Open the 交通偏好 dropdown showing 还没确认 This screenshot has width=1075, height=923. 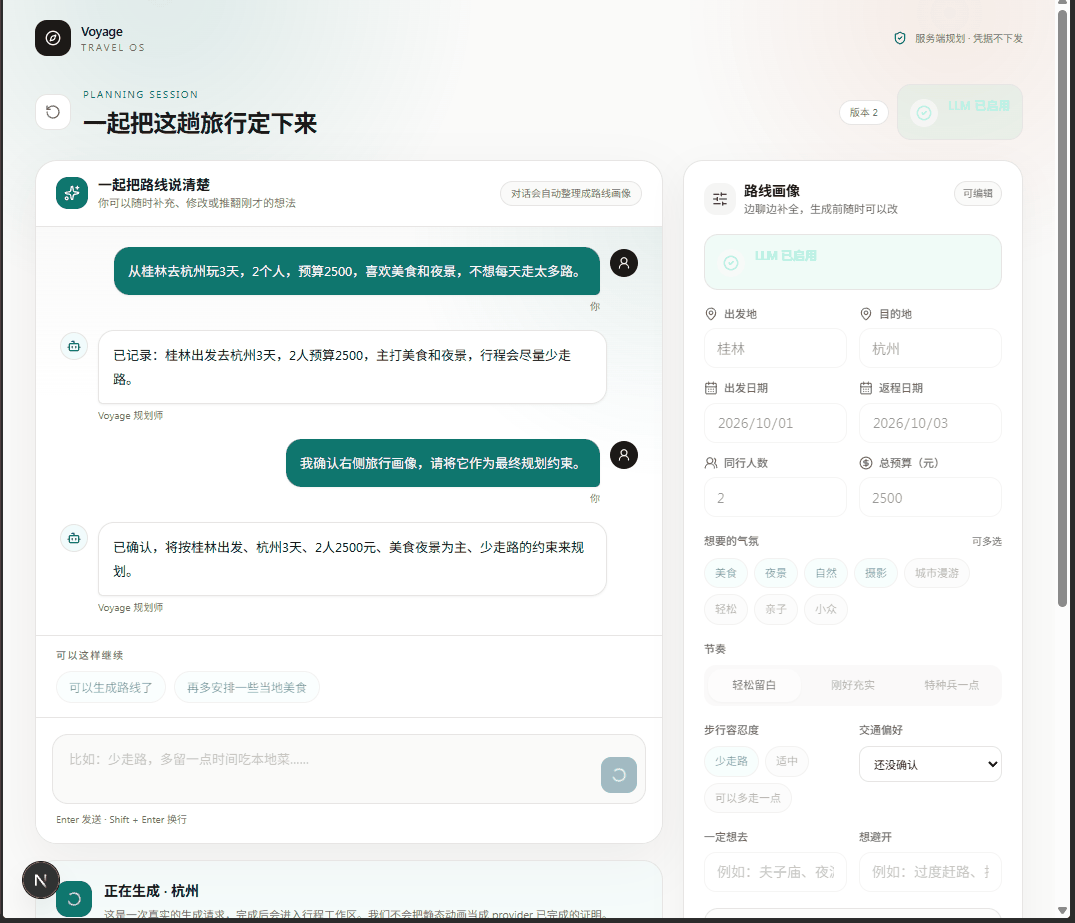pyautogui.click(x=930, y=764)
